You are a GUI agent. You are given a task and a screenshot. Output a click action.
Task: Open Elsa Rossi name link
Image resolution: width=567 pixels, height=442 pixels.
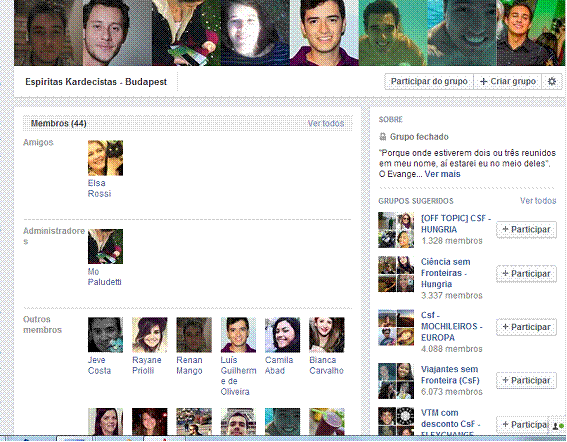(x=99, y=188)
